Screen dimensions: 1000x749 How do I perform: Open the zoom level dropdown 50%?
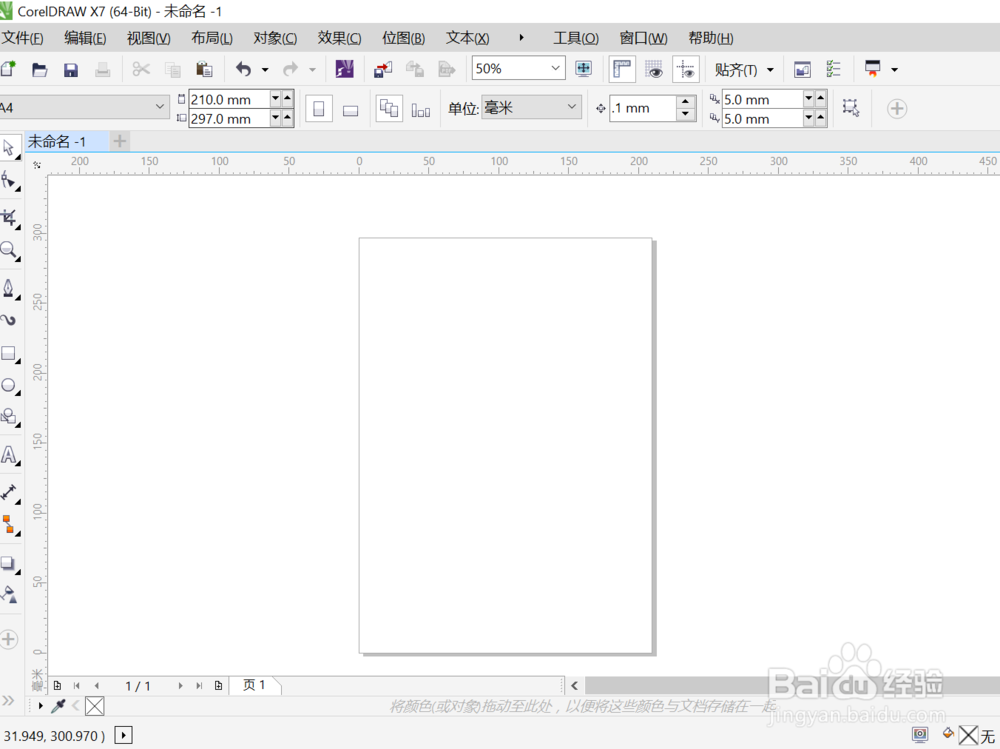point(555,68)
